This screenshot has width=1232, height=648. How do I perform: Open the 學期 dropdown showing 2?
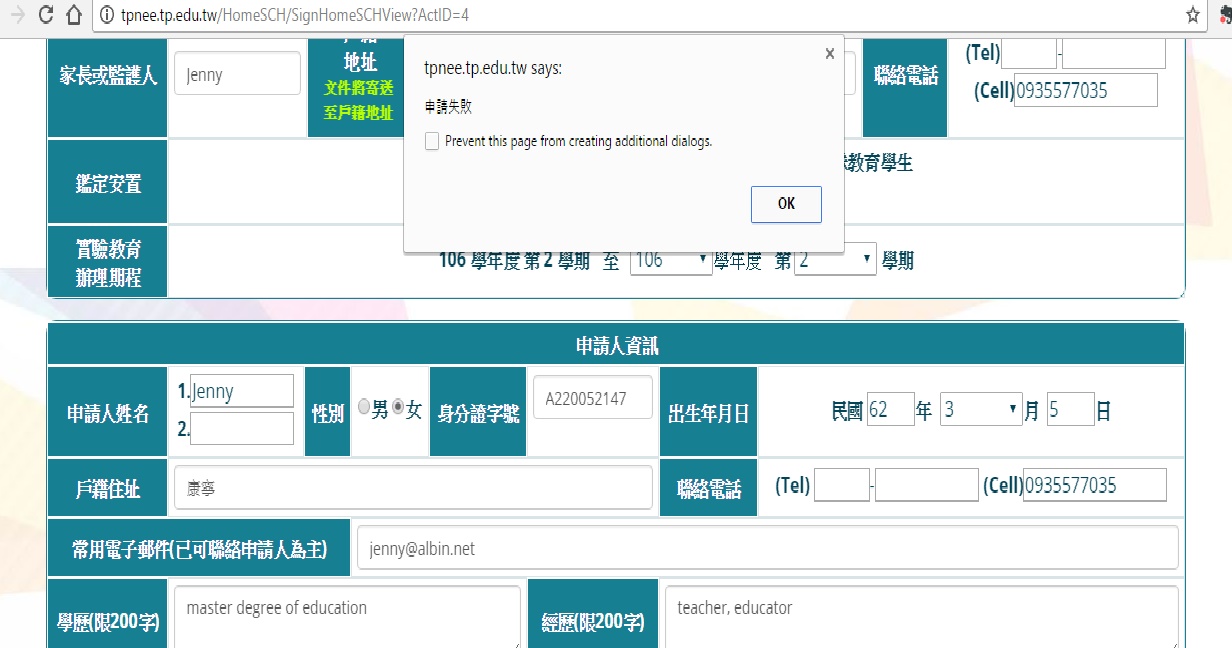pos(835,258)
